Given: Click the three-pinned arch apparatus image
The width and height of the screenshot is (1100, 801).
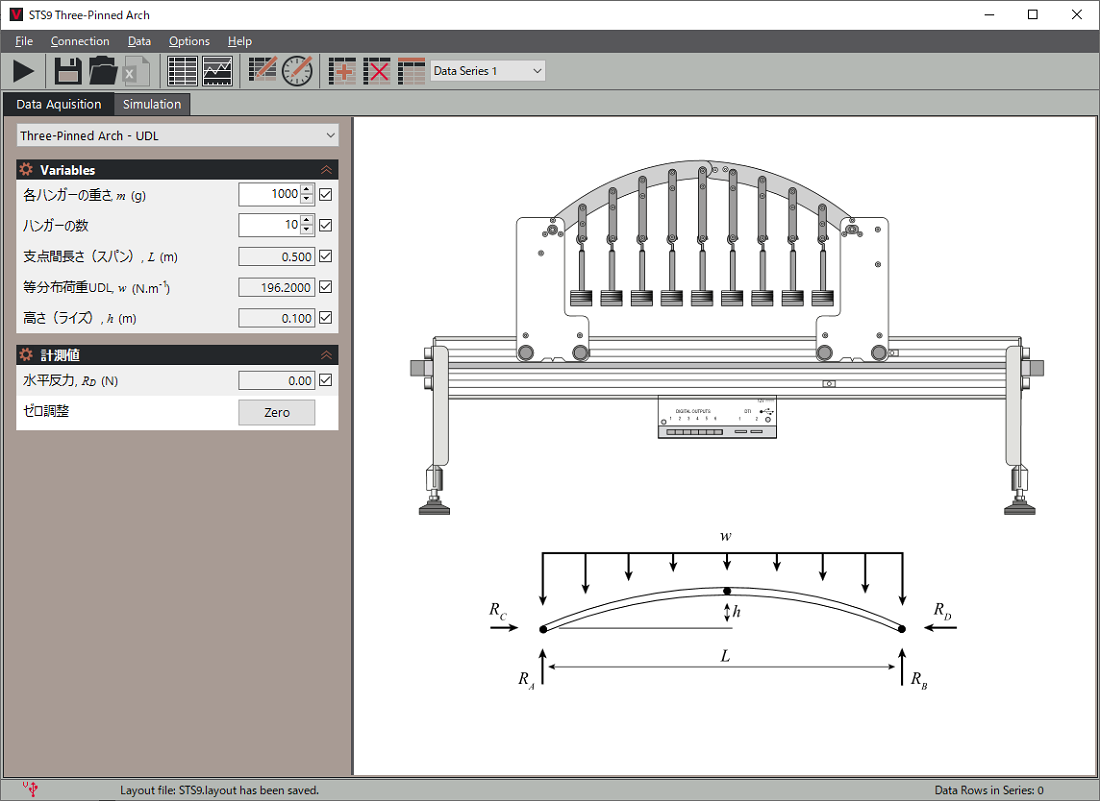Looking at the screenshot, I should point(726,337).
